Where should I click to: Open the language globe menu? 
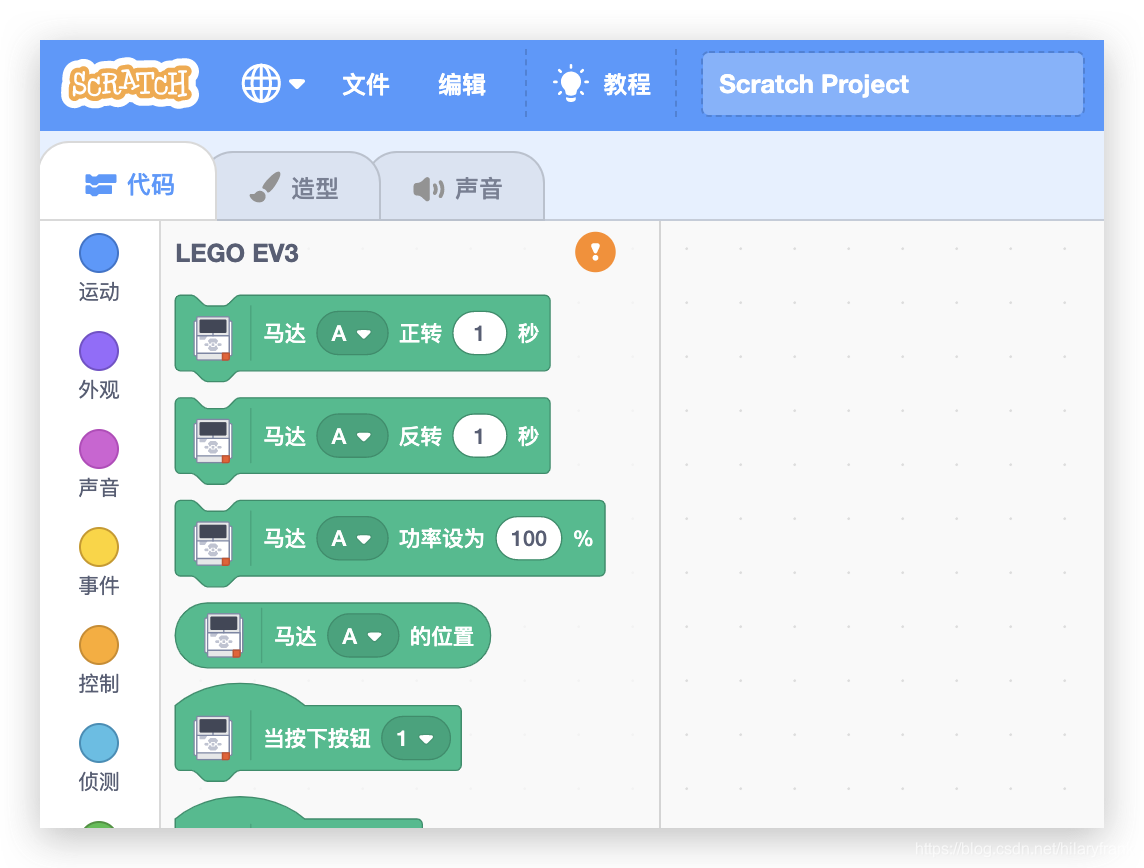(274, 83)
